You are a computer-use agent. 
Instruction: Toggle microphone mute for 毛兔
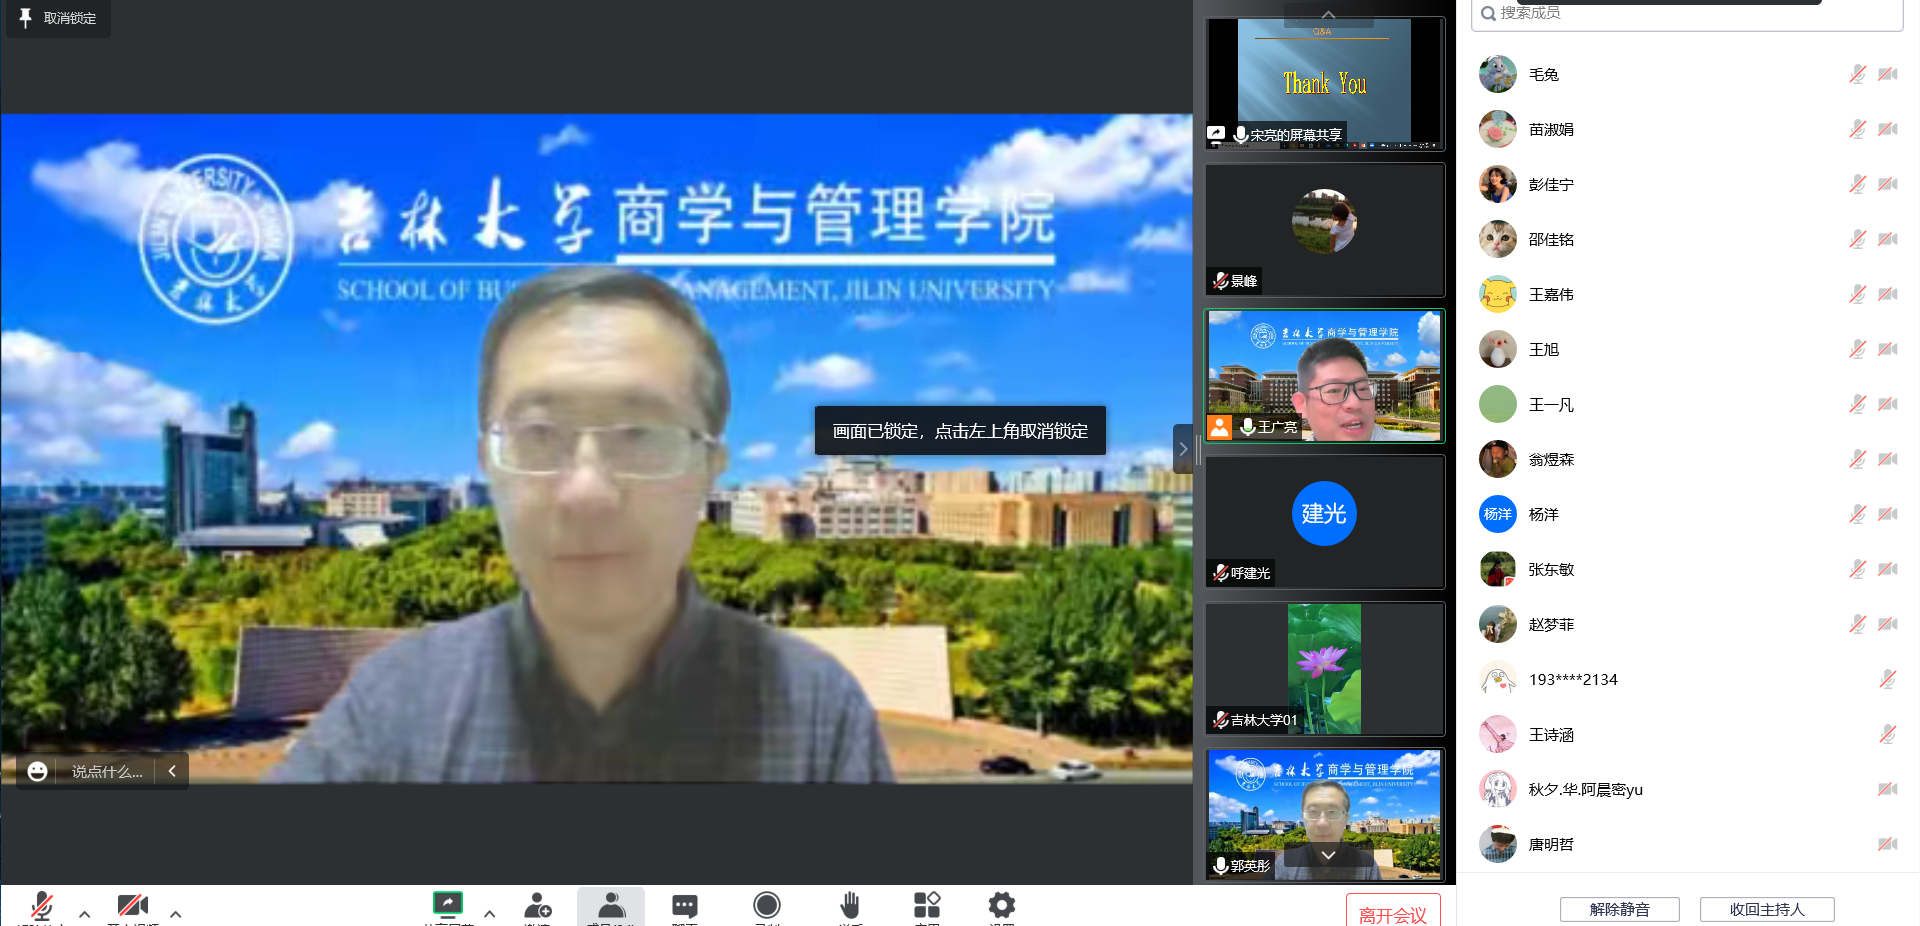[1857, 74]
